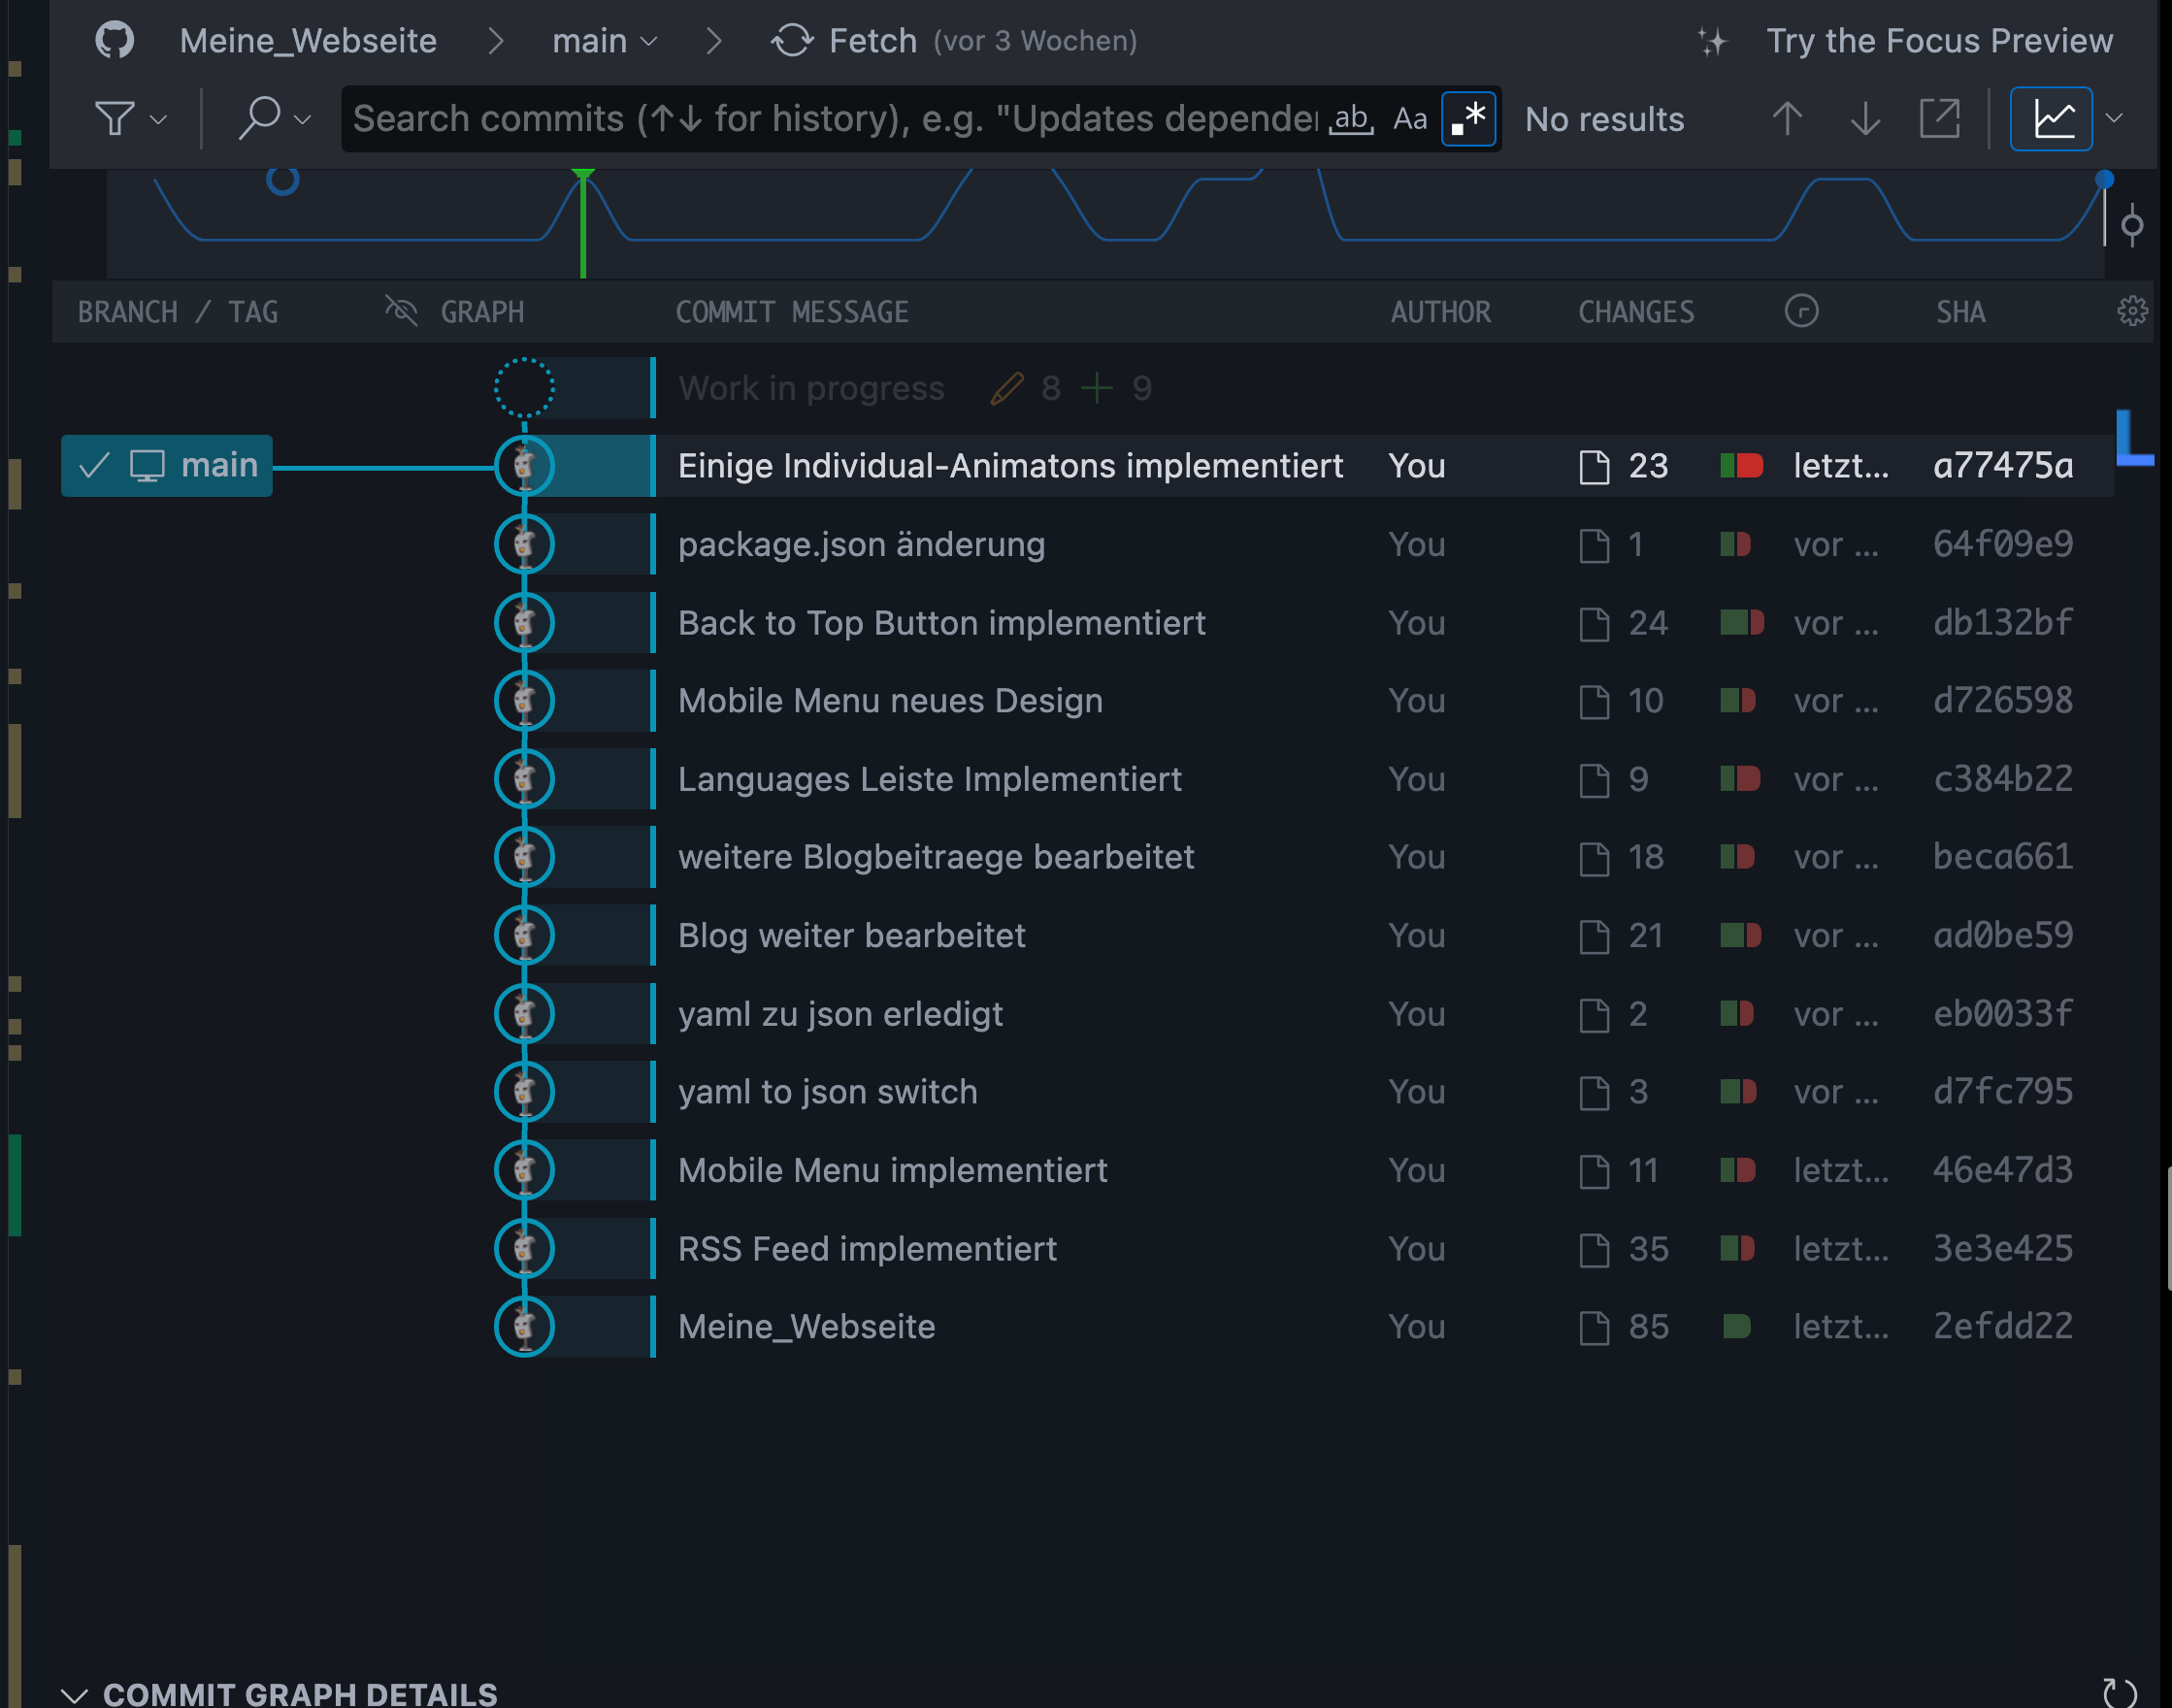The height and width of the screenshot is (1708, 2172).
Task: Click refresh icon in Commit Graph Details
Action: pyautogui.click(x=2119, y=1692)
